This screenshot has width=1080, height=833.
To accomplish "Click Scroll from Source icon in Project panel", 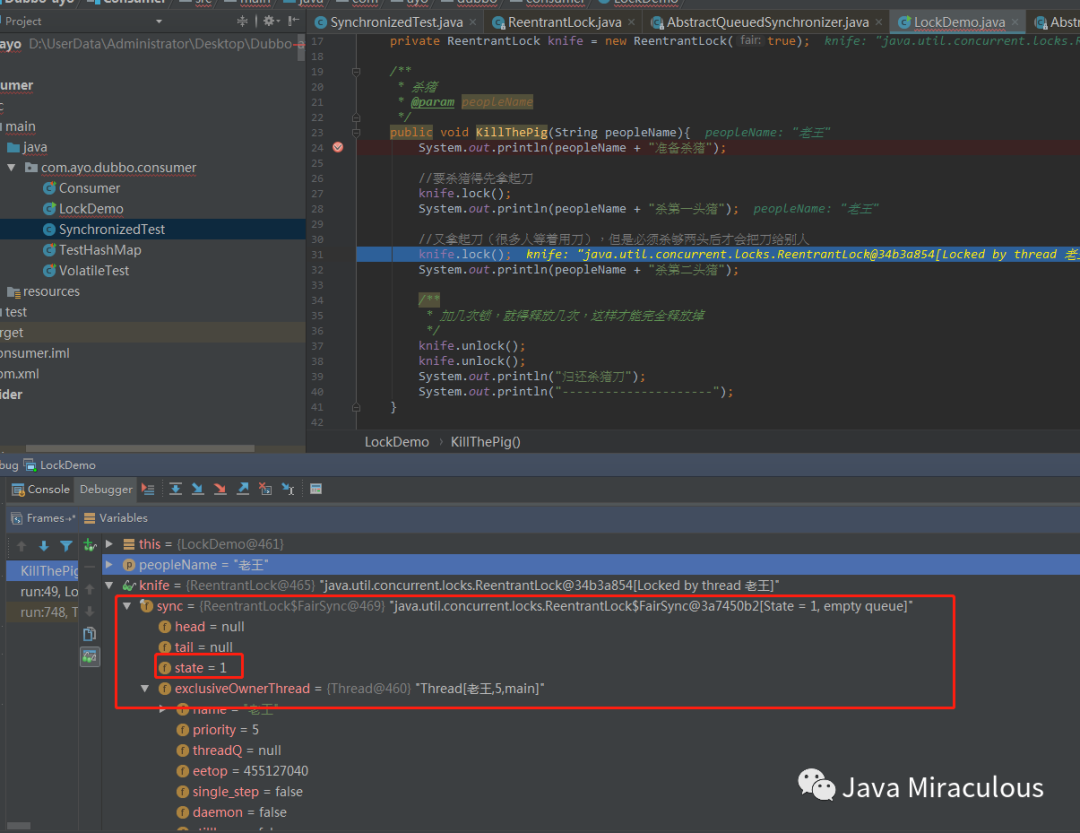I will coord(242,21).
